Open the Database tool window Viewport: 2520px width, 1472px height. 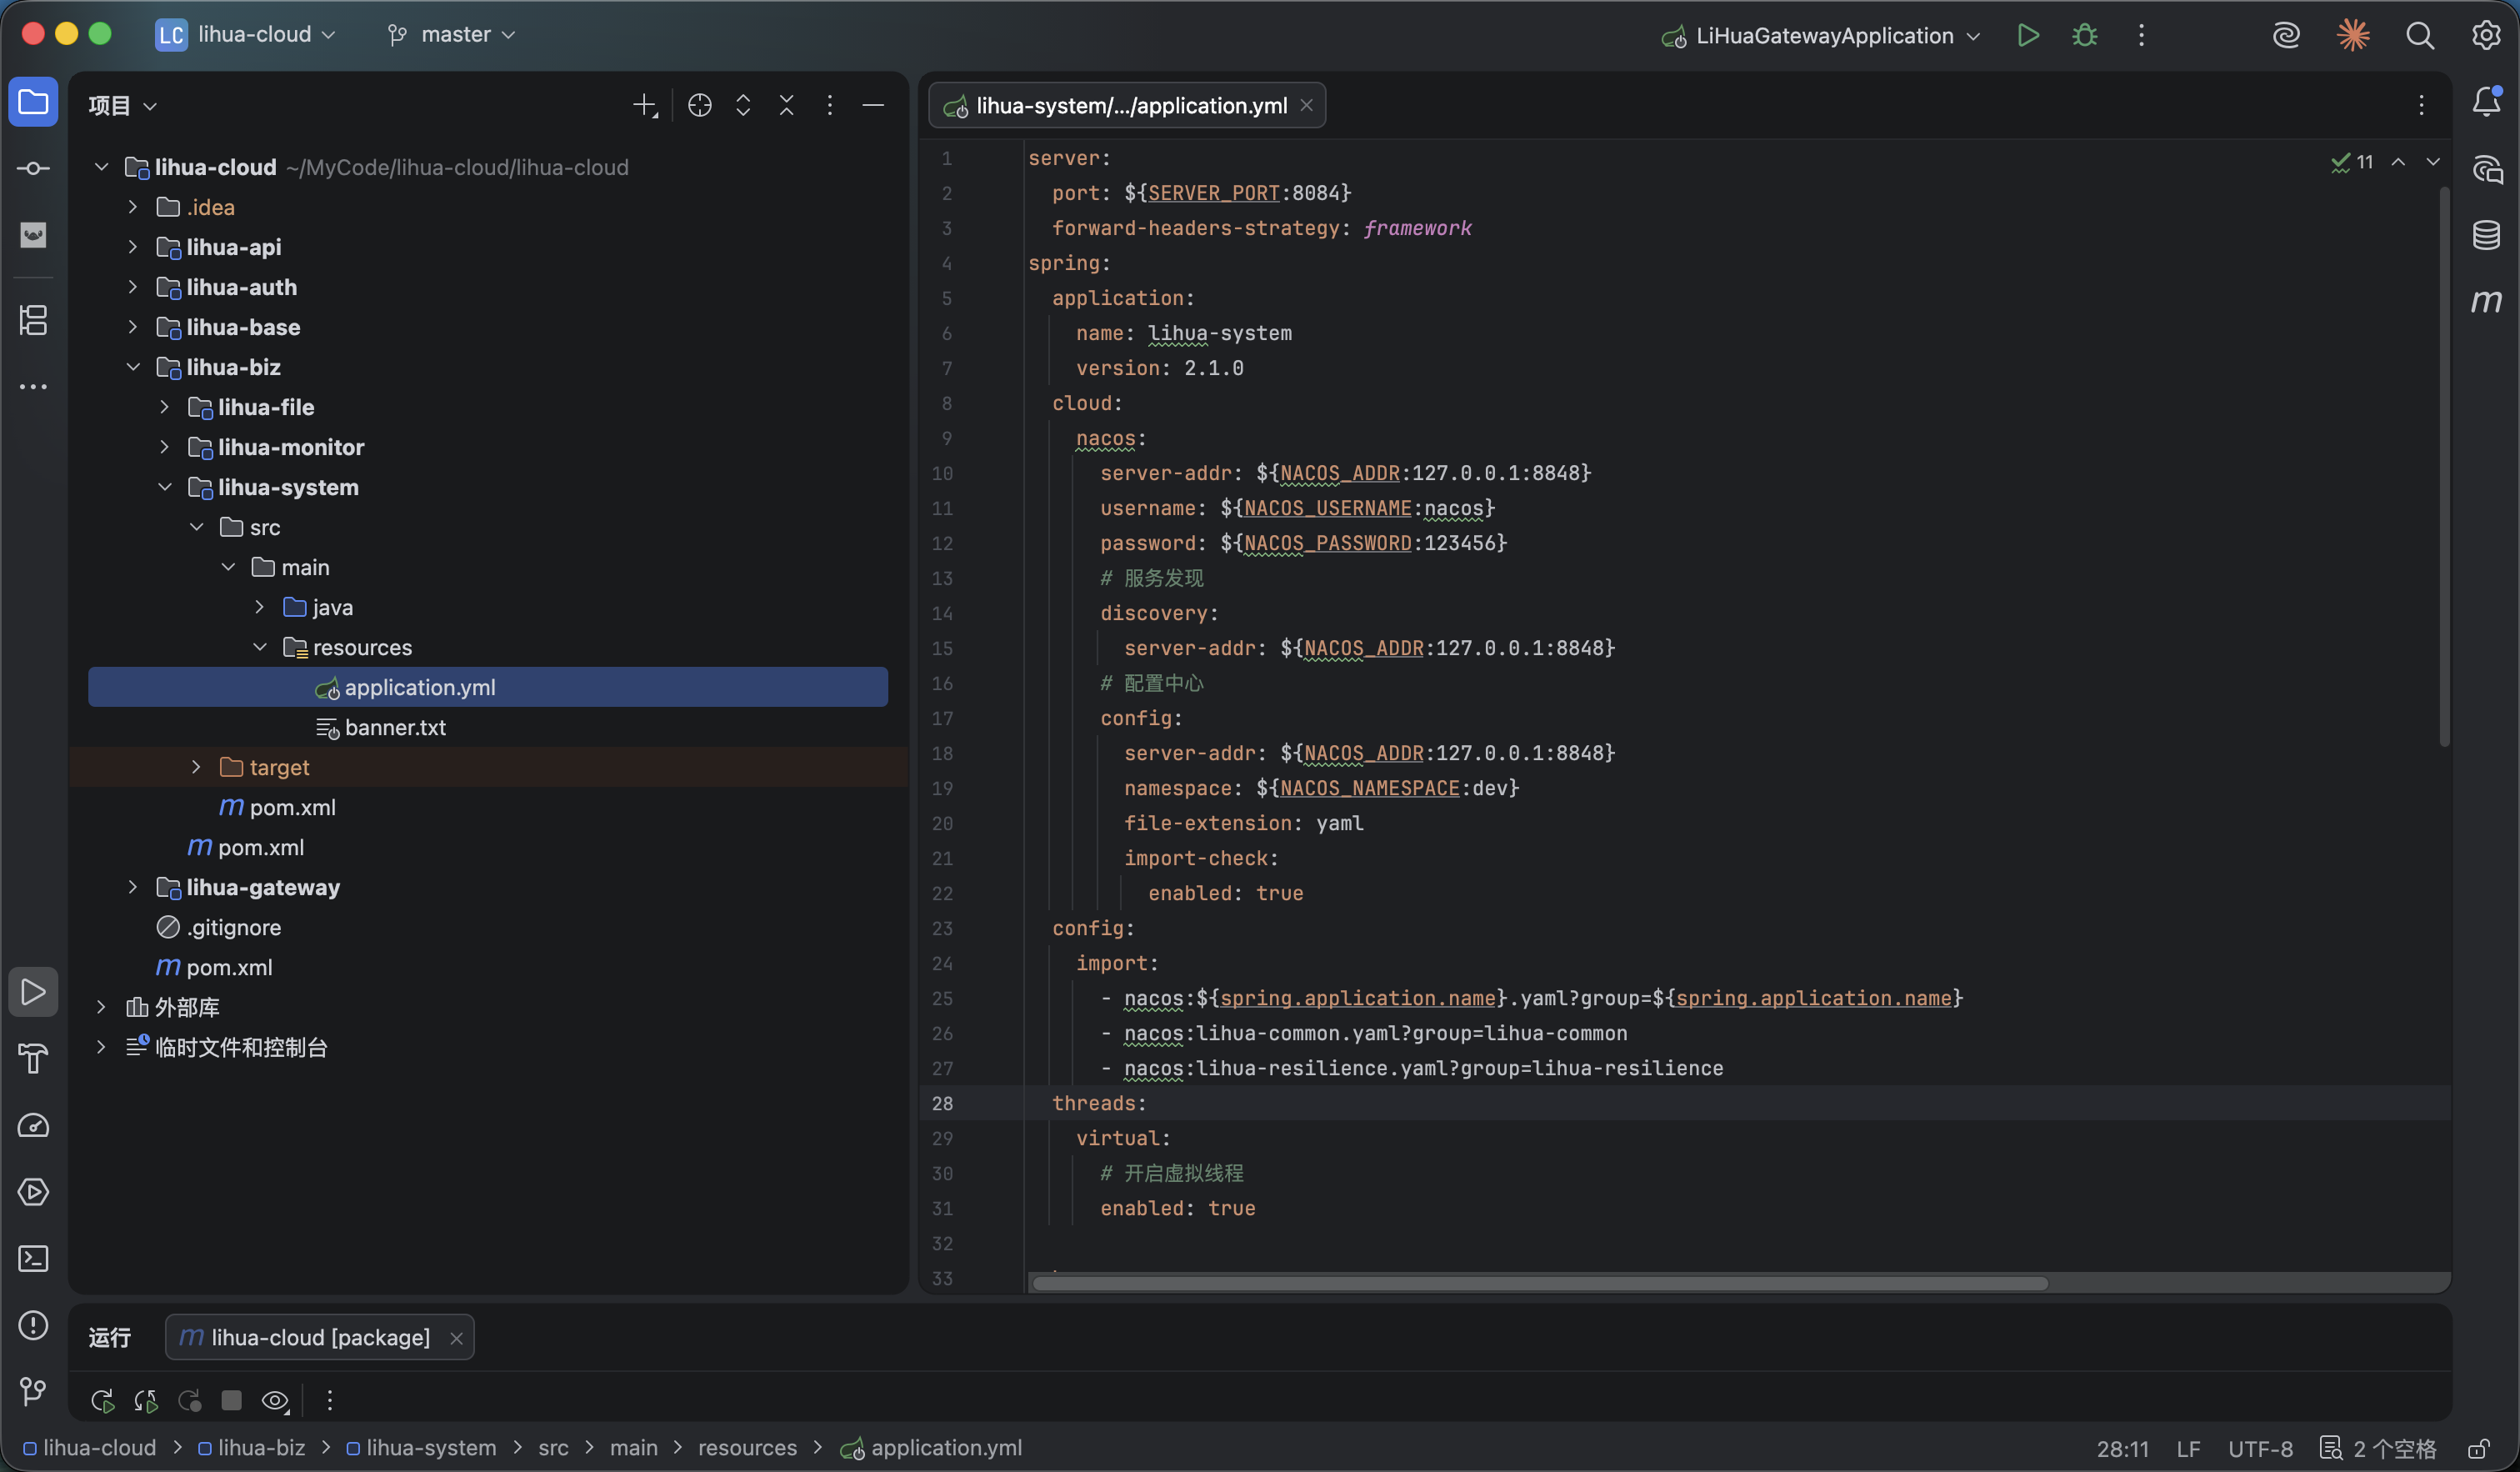[2487, 235]
